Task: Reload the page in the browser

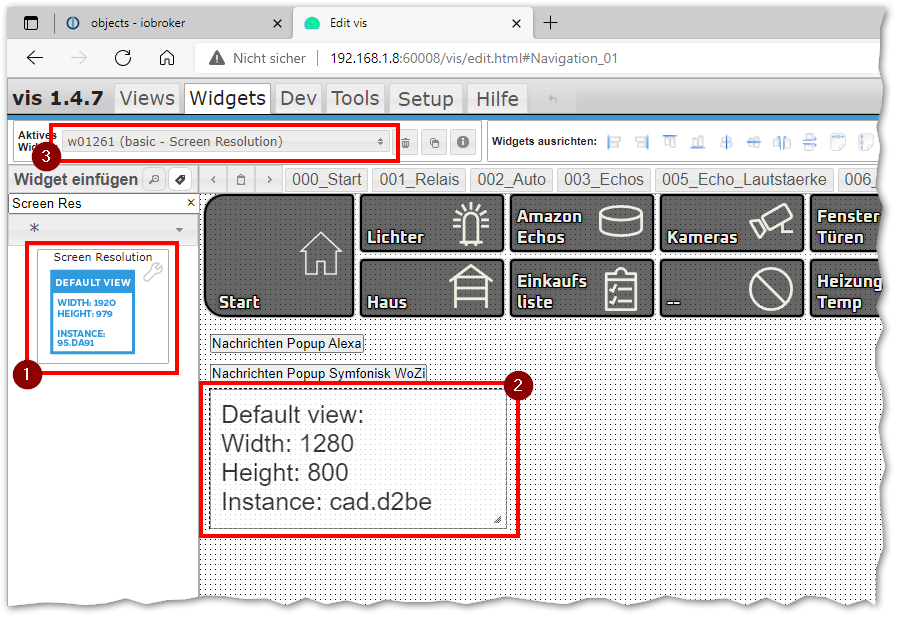Action: point(123,58)
